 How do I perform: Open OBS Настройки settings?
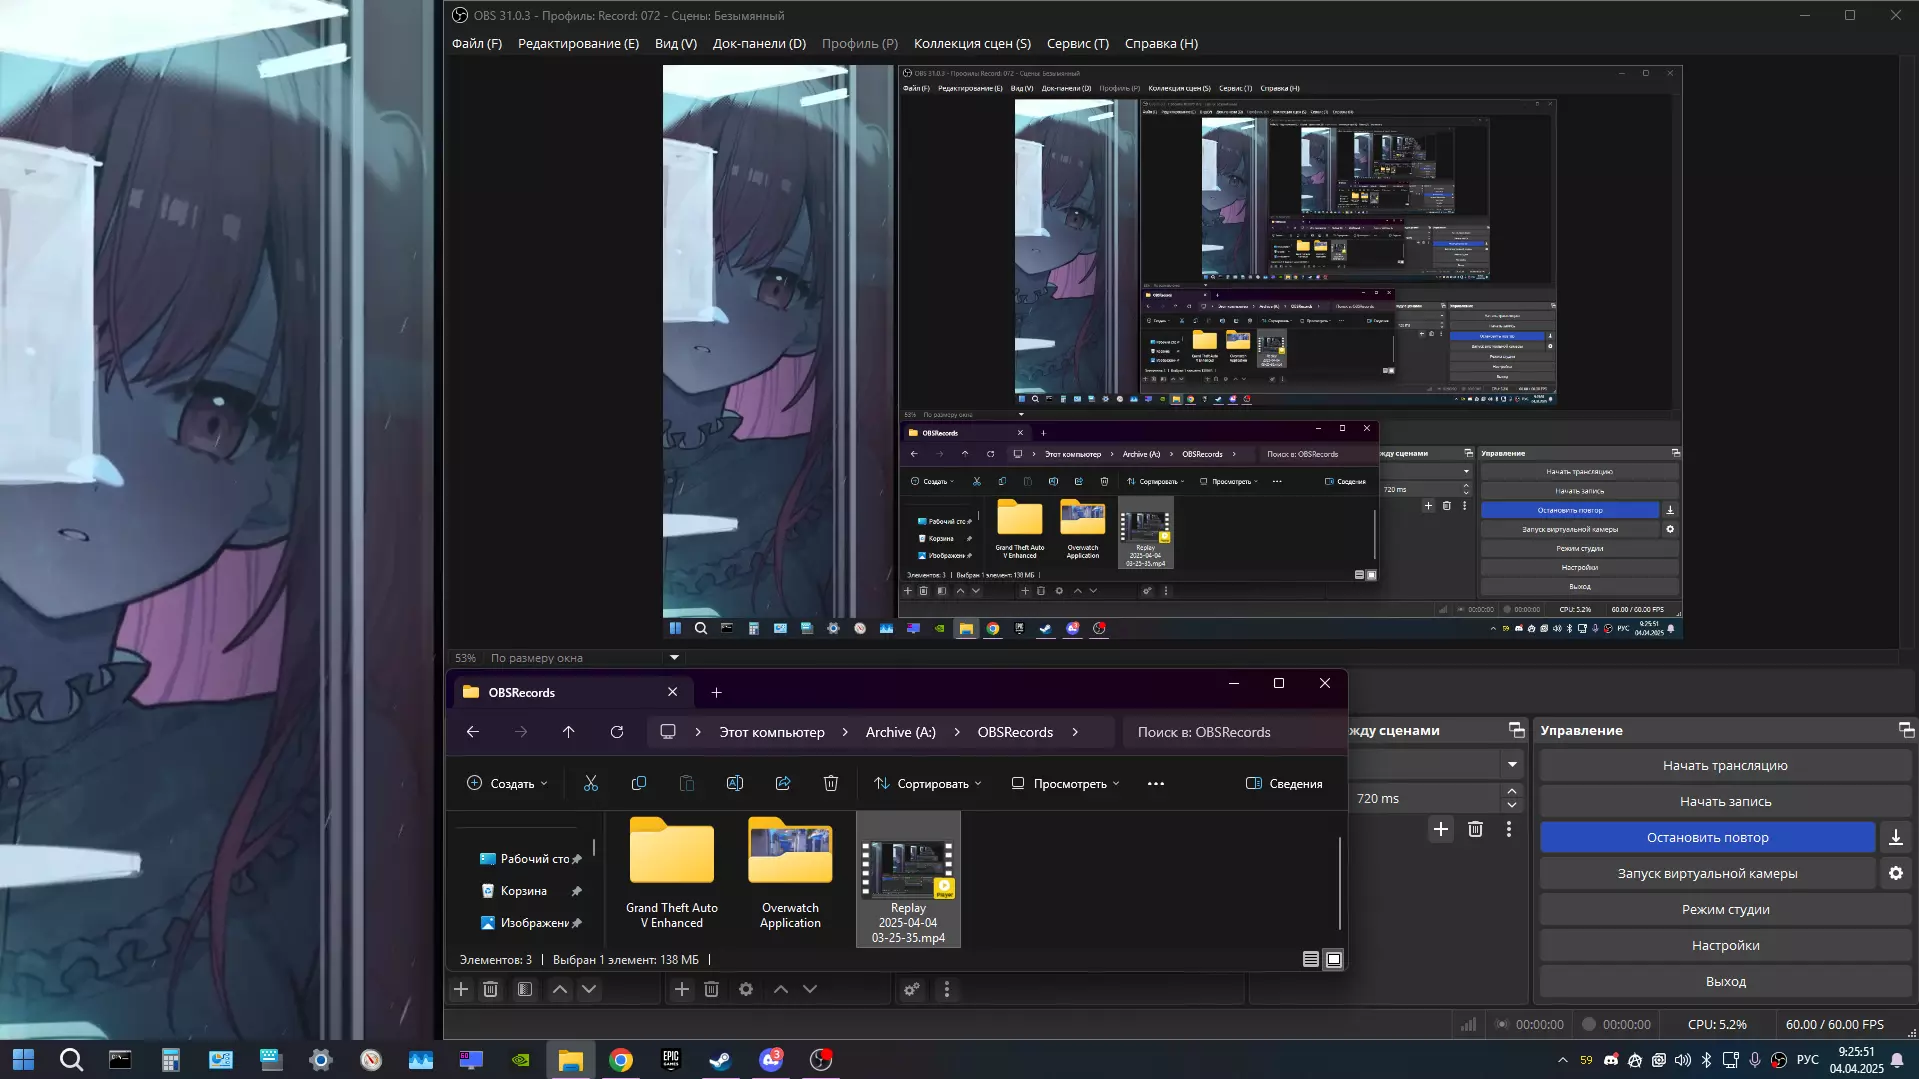pyautogui.click(x=1725, y=945)
